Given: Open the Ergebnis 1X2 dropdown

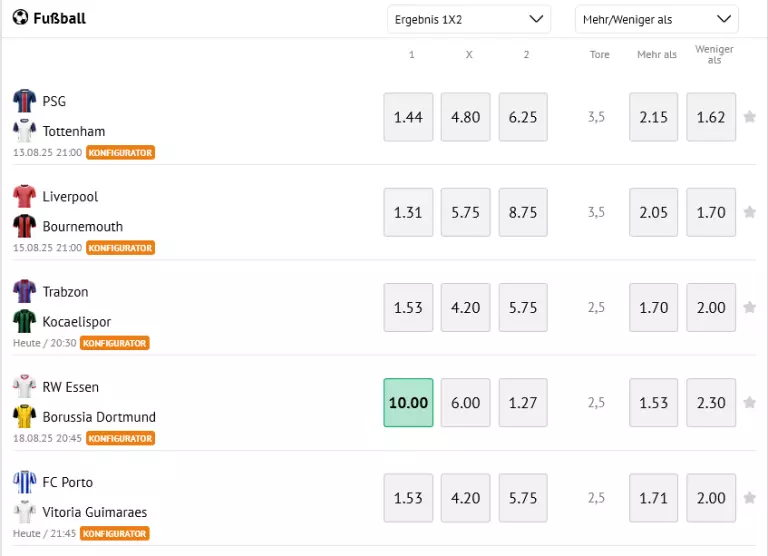Looking at the screenshot, I should tap(469, 20).
